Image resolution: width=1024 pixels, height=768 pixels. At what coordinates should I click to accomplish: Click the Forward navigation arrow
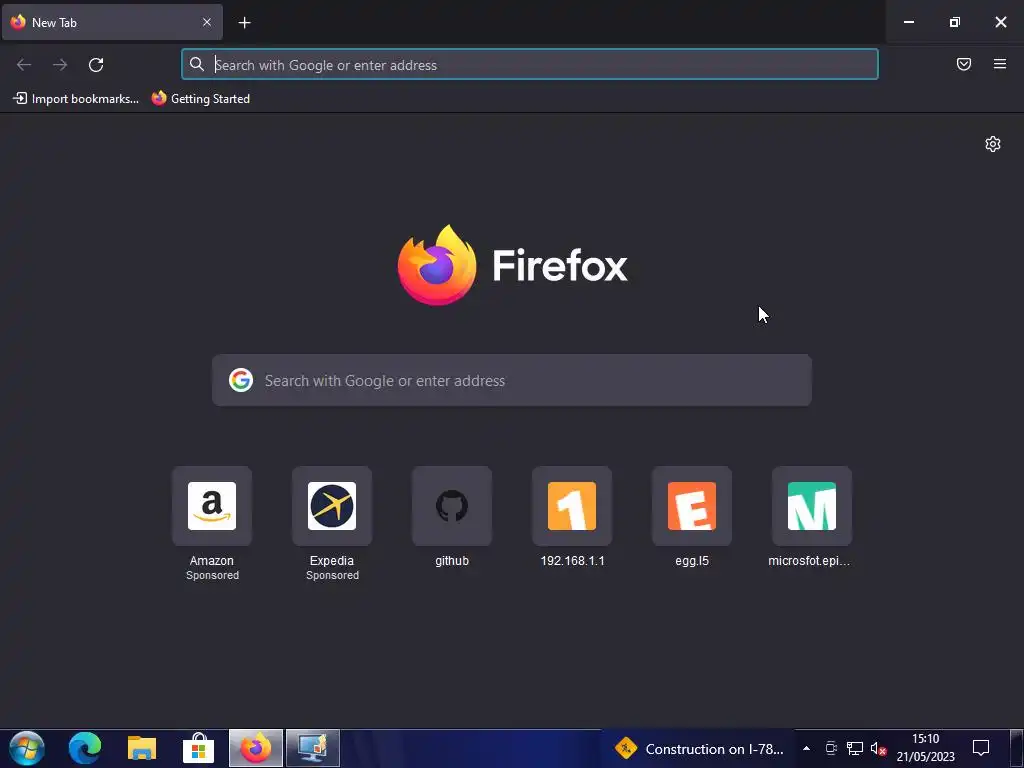pyautogui.click(x=60, y=65)
